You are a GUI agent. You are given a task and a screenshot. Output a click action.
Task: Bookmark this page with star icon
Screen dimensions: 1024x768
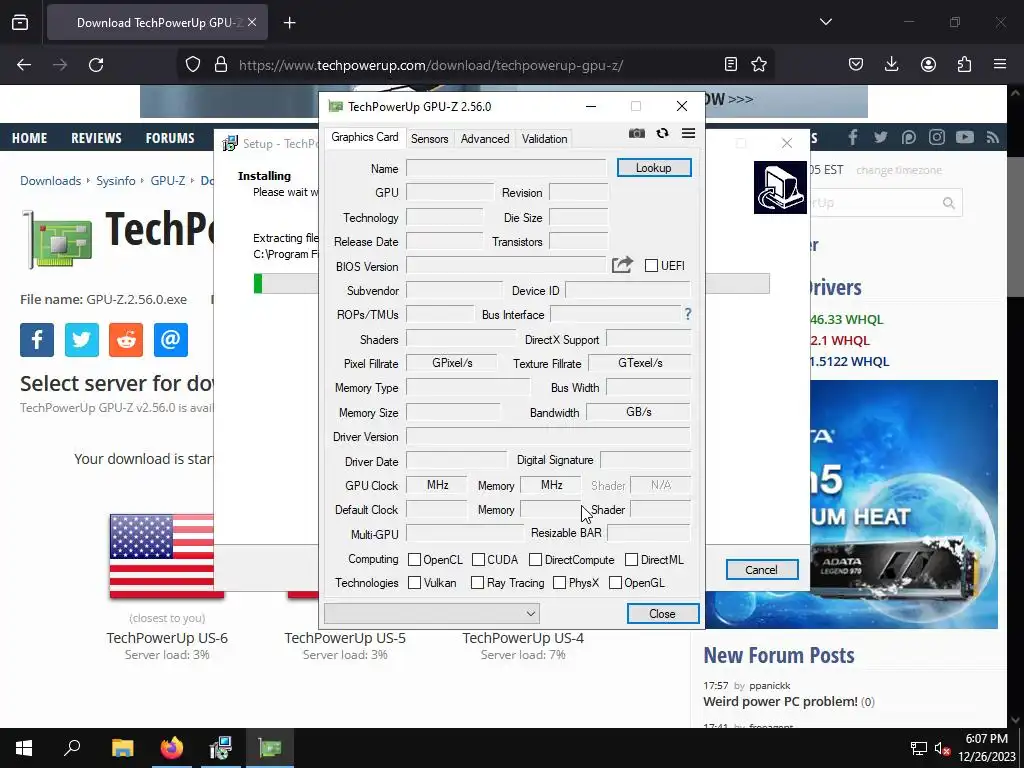click(x=759, y=64)
